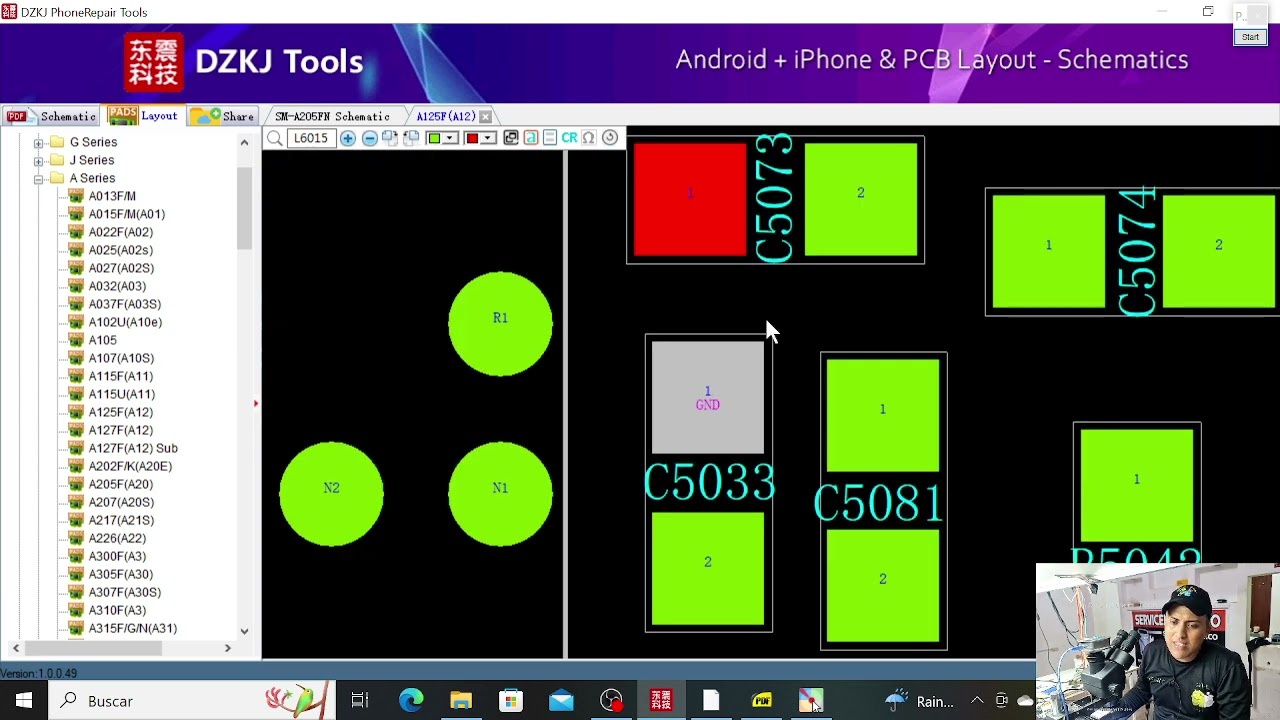Select round test point N1
1280x720 pixels.
[500, 494]
